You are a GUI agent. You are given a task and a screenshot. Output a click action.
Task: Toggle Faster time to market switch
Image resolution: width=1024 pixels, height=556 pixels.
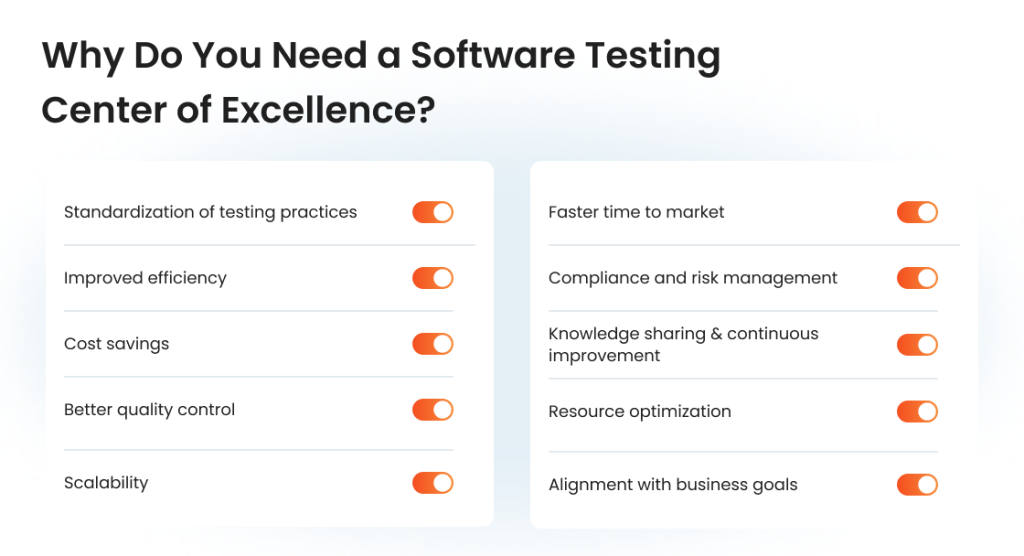tap(917, 212)
